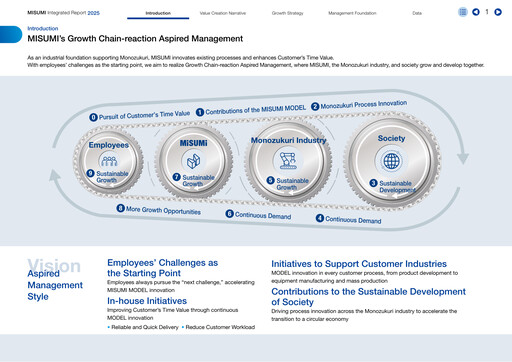Screen dimensions: 512x362
Task: Click "Reduce Customer Workload" bullet
Action: pos(220,327)
